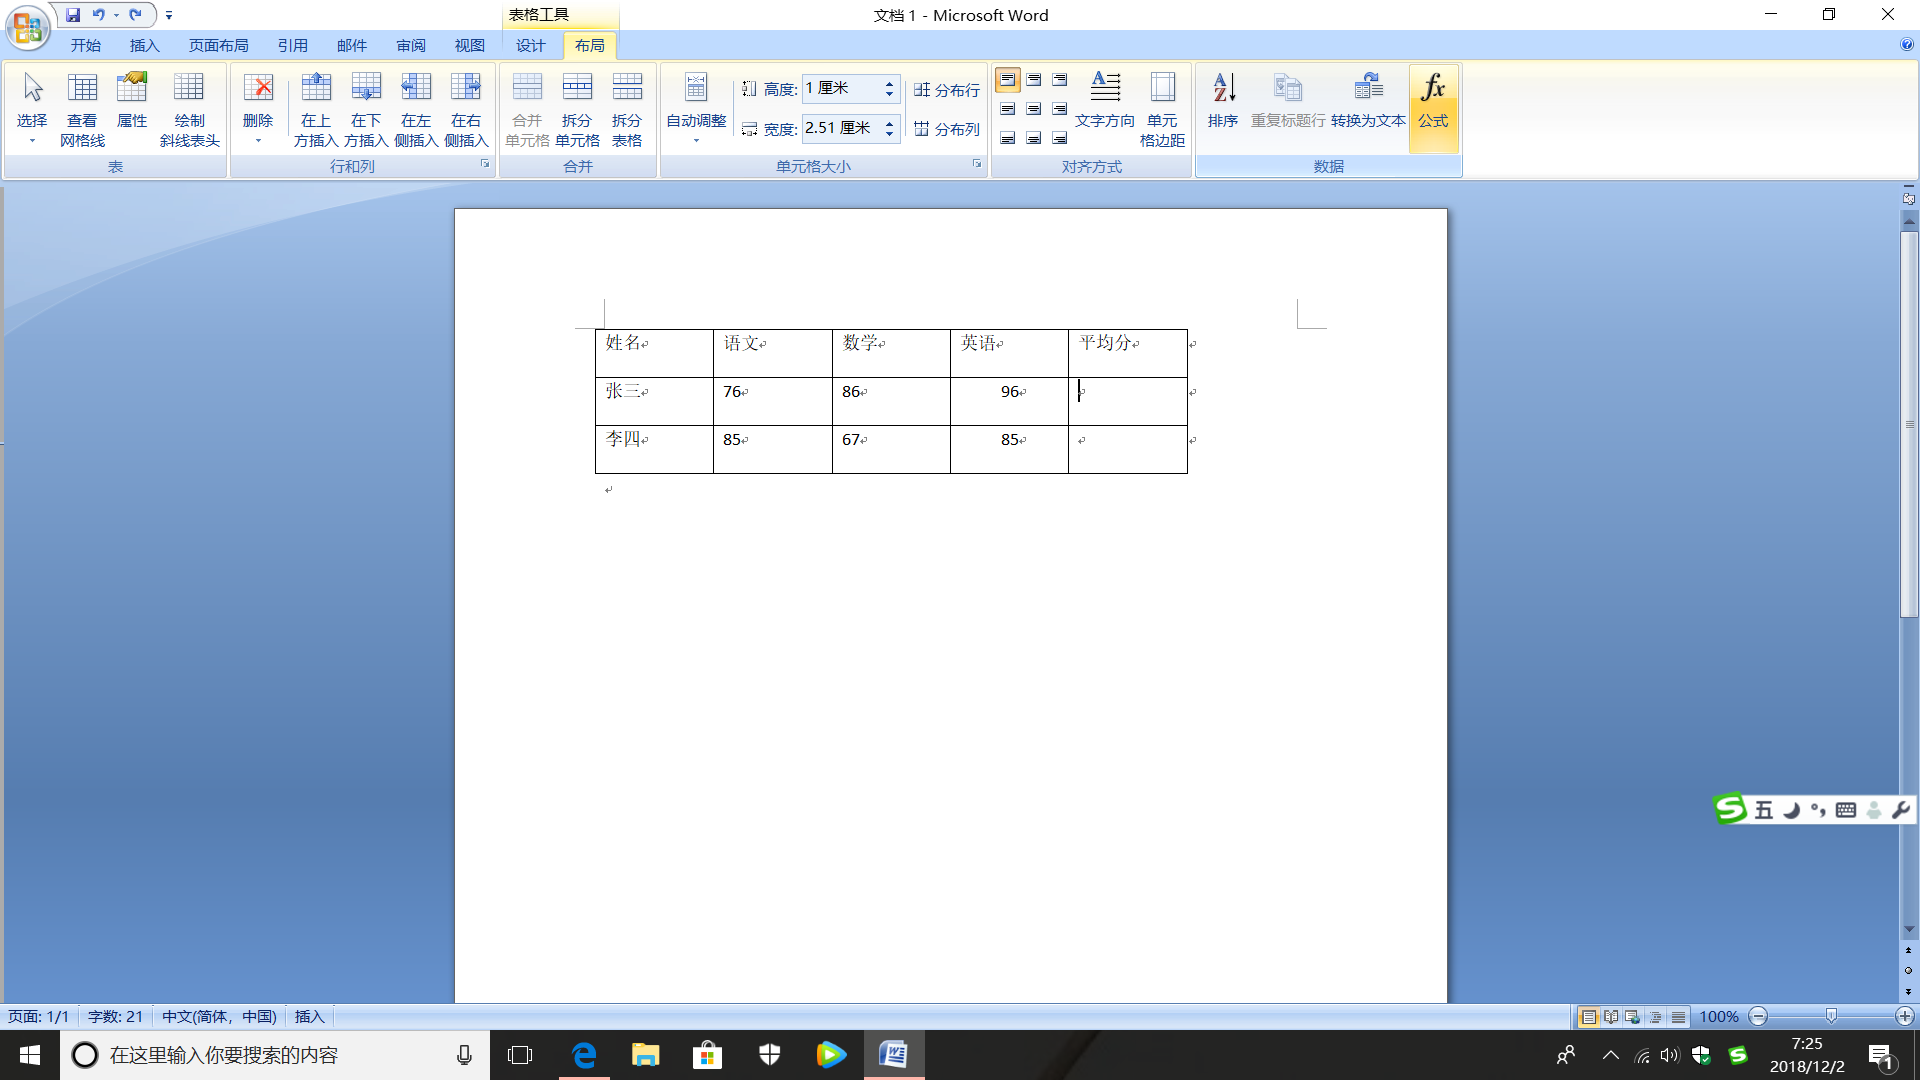The image size is (1920, 1080).
Task: Select the align bottom-right alignment button
Action: click(x=1060, y=138)
